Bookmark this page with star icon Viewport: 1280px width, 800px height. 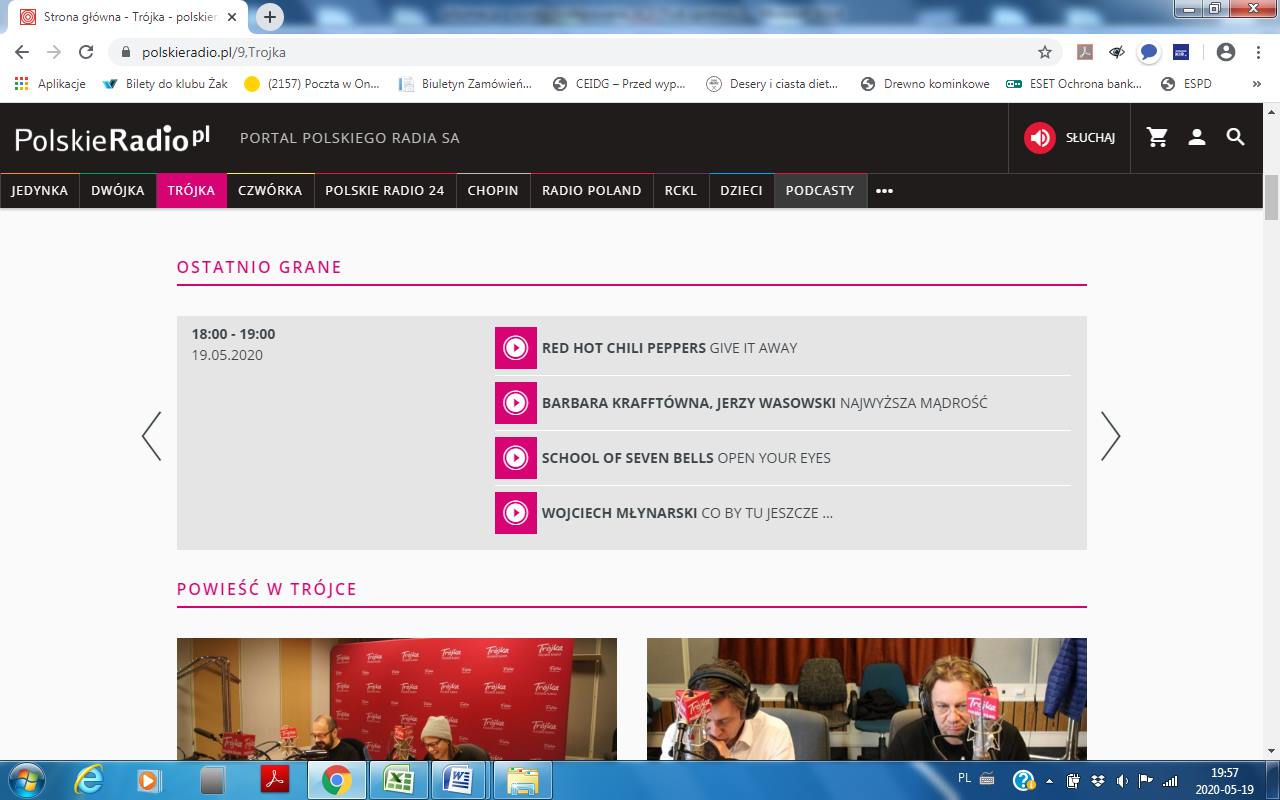[1045, 52]
